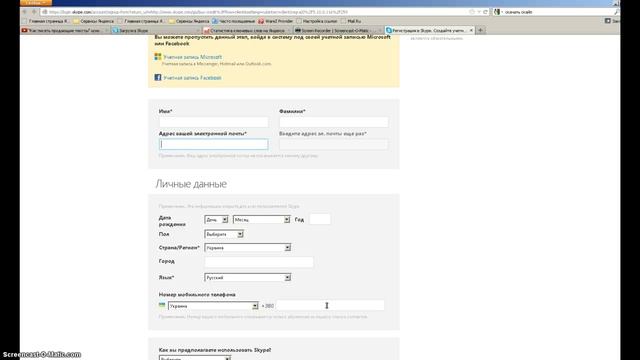Switch to the Screen Recorder Screencast-O-Matic tab
Viewport: 640px width, 360px height.
point(338,30)
